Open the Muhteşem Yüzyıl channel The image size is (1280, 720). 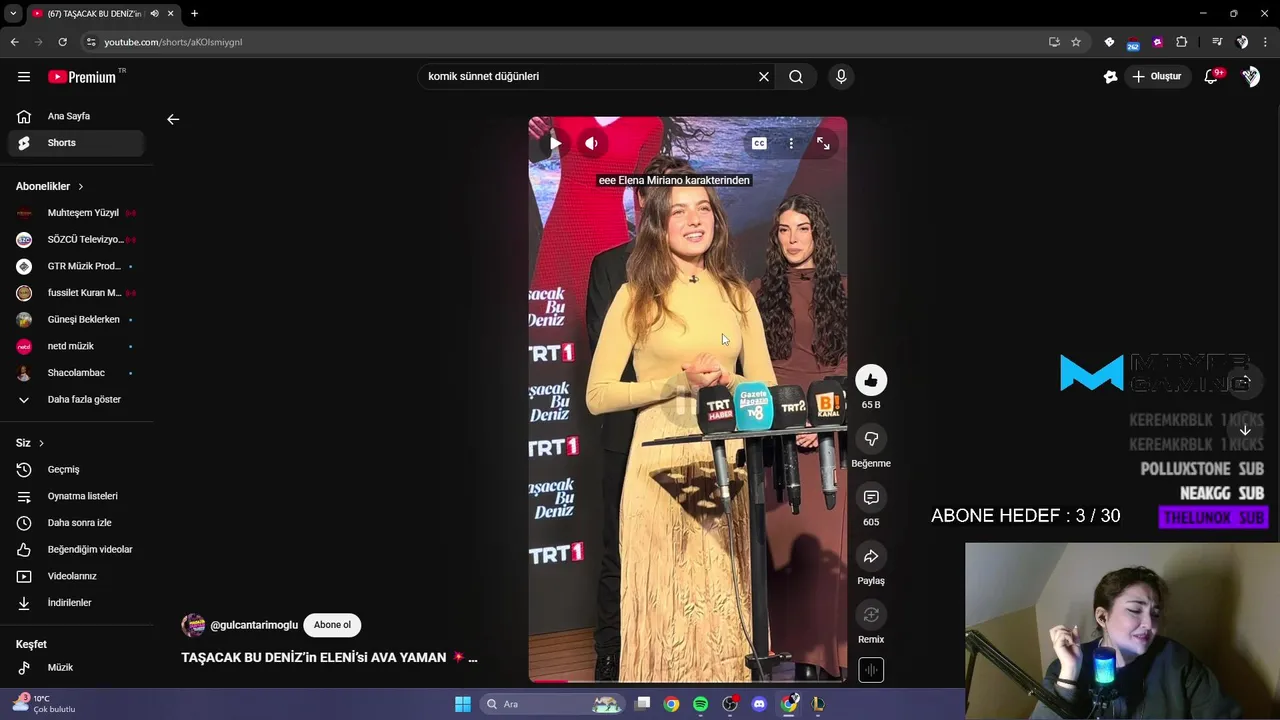tap(76, 213)
